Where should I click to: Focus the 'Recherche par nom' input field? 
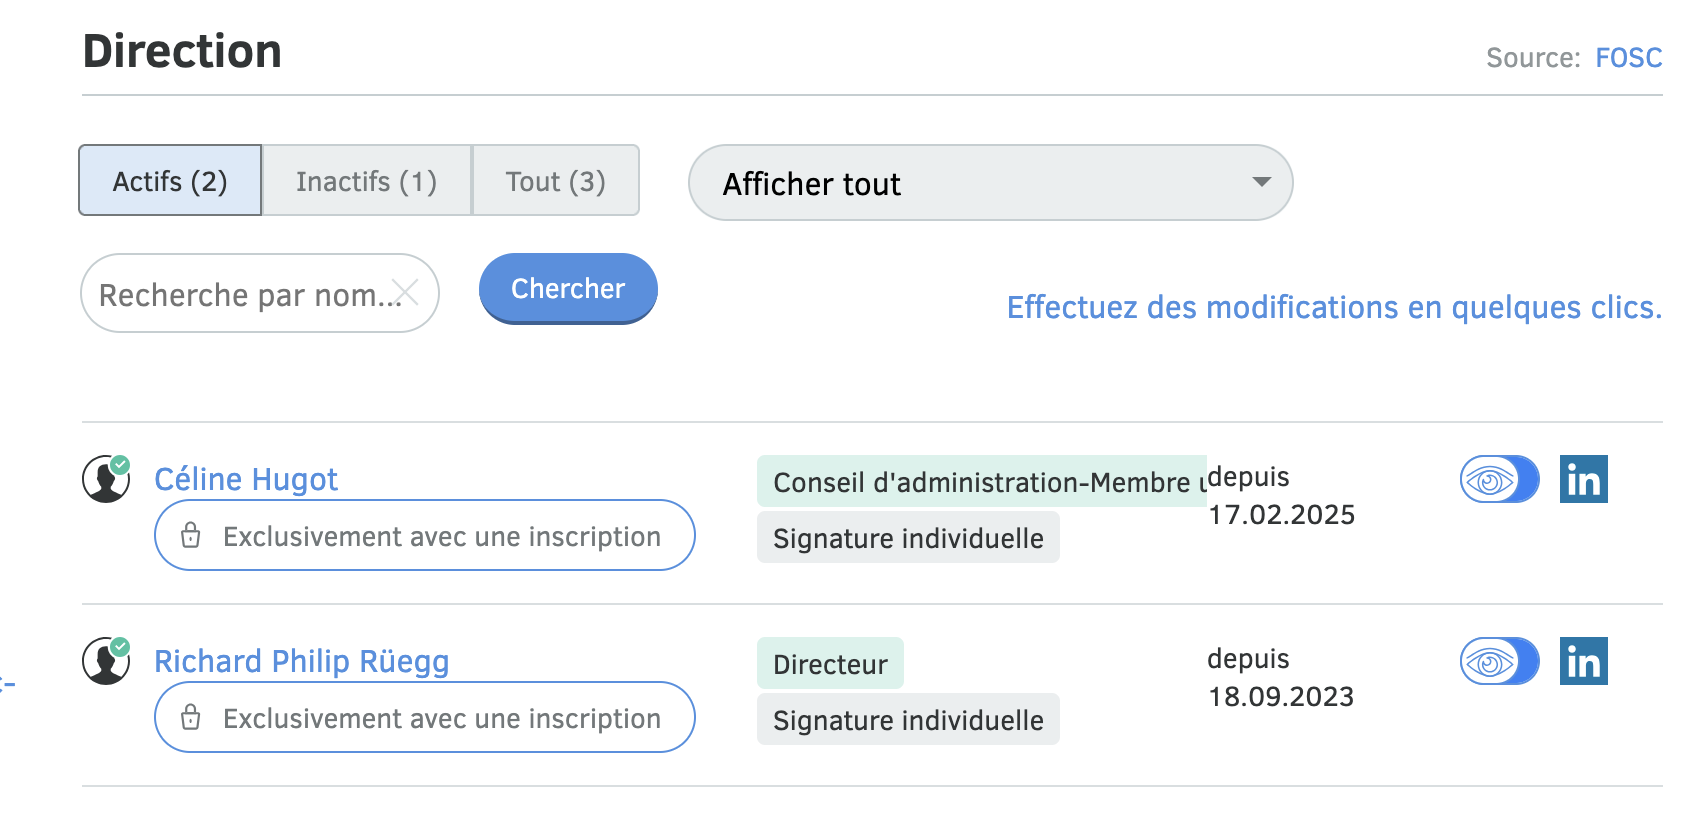[240, 294]
